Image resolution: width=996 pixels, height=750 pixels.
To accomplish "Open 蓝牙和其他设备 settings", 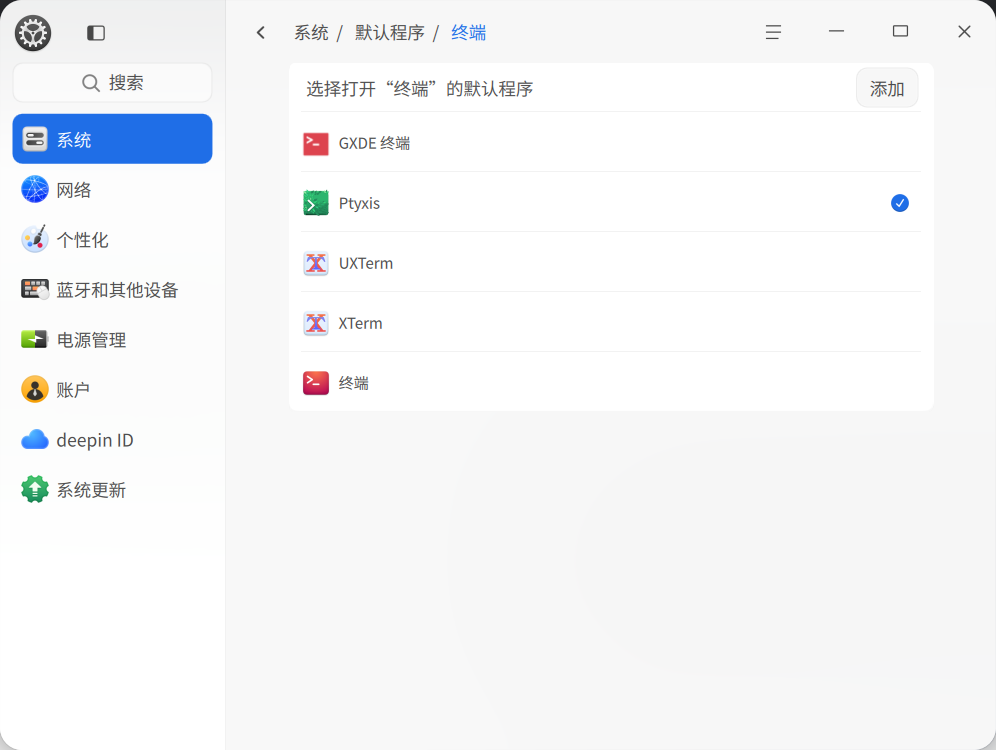I will click(x=112, y=290).
